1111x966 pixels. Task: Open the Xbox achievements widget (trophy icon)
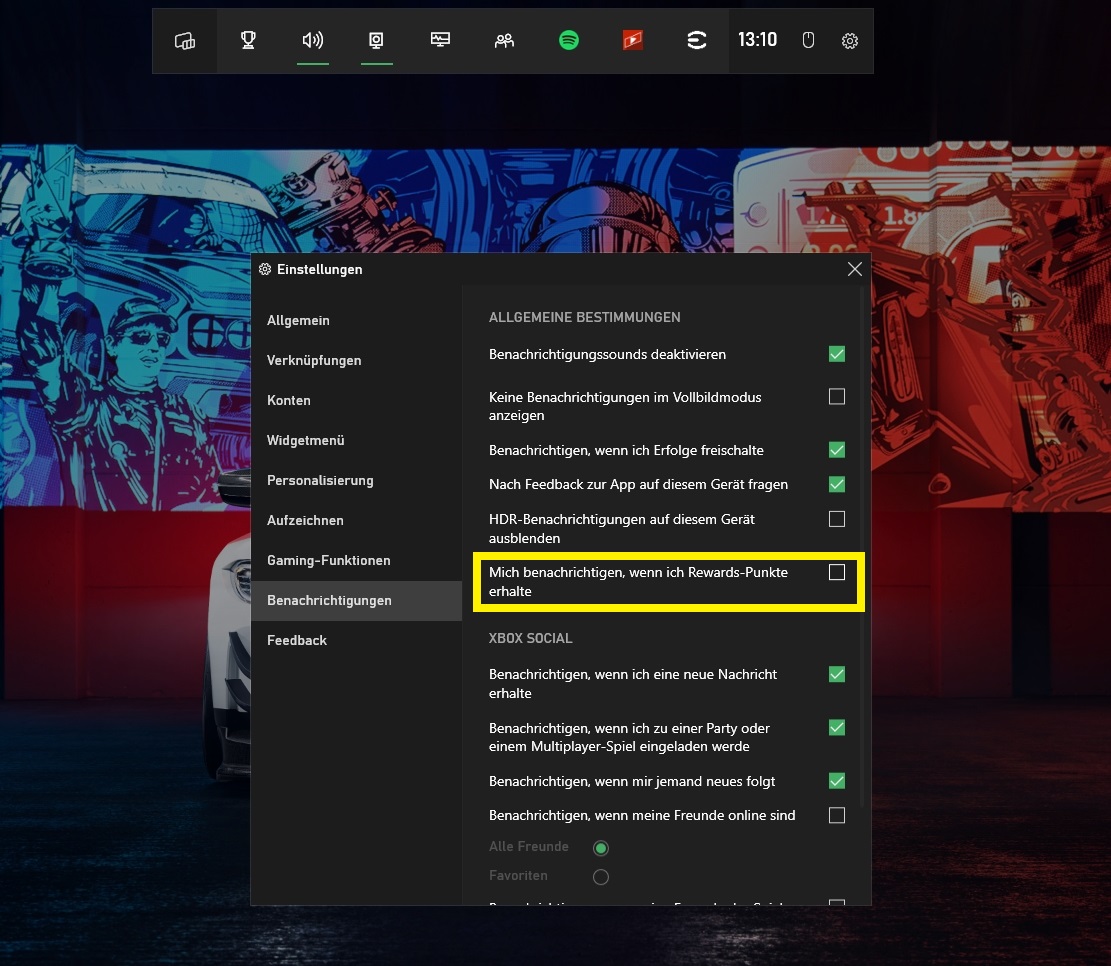(x=247, y=40)
